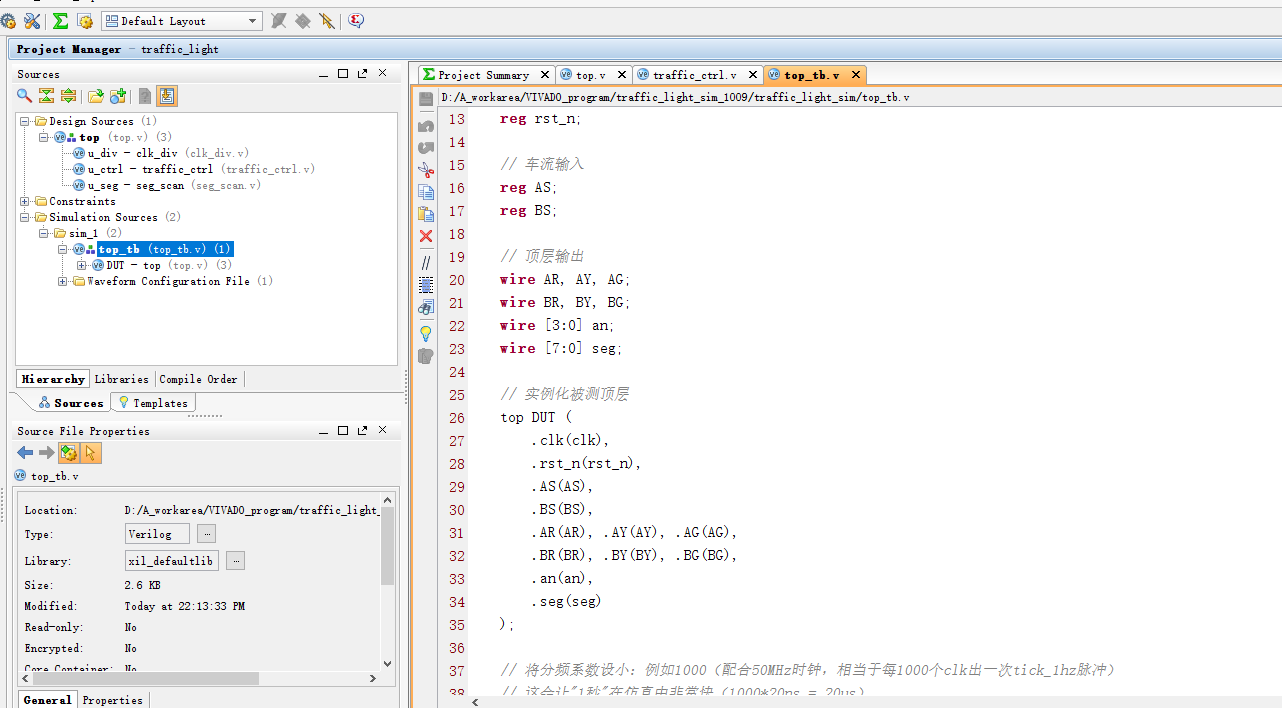Click the Paste icon in the editor toolbar
Image resolution: width=1282 pixels, height=708 pixels.
pyautogui.click(x=426, y=214)
